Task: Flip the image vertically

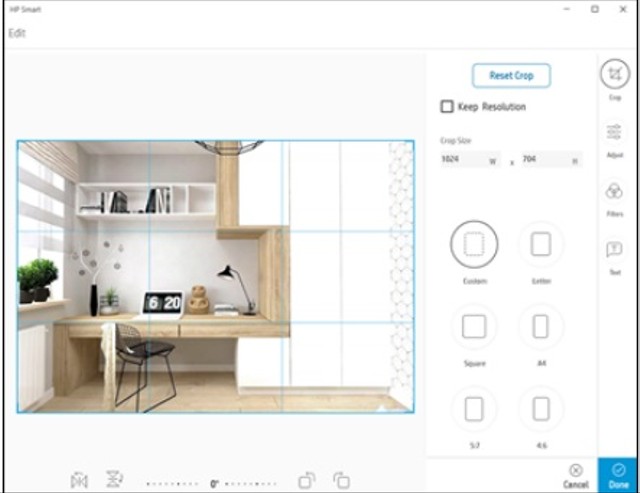Action: click(x=115, y=479)
